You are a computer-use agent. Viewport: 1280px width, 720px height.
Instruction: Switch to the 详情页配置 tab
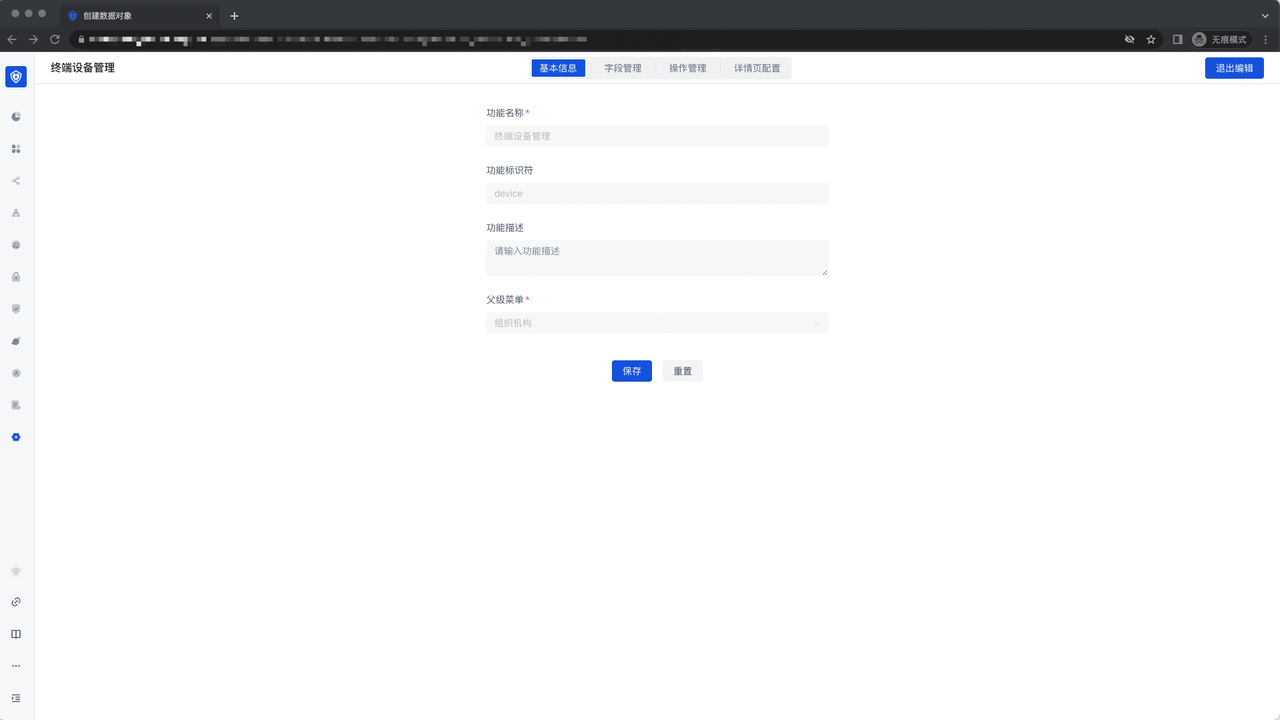click(x=757, y=68)
